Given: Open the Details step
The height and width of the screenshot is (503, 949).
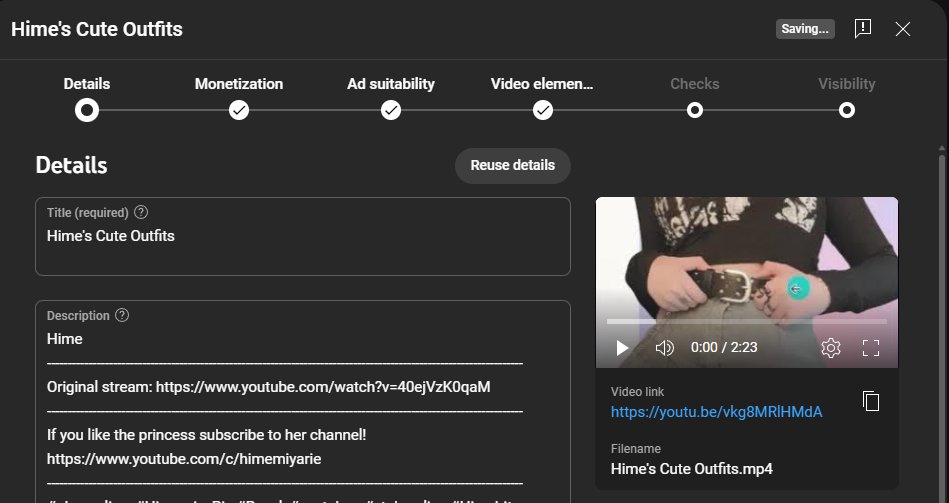Looking at the screenshot, I should click(87, 110).
